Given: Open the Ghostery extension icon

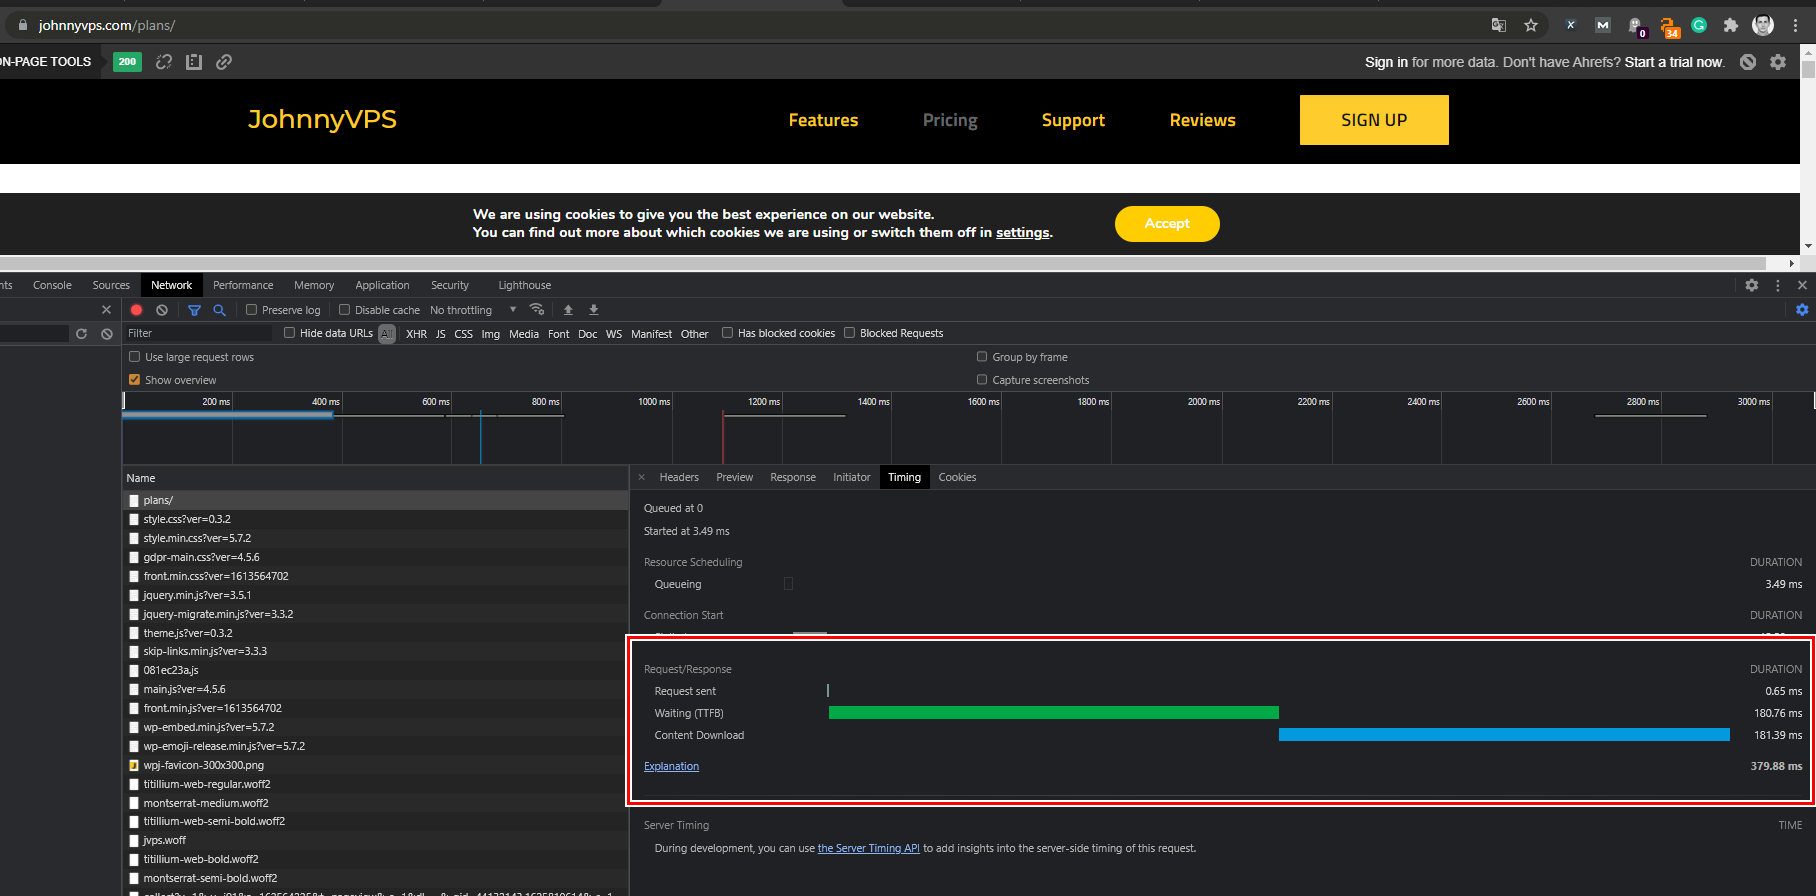Looking at the screenshot, I should pos(1636,26).
